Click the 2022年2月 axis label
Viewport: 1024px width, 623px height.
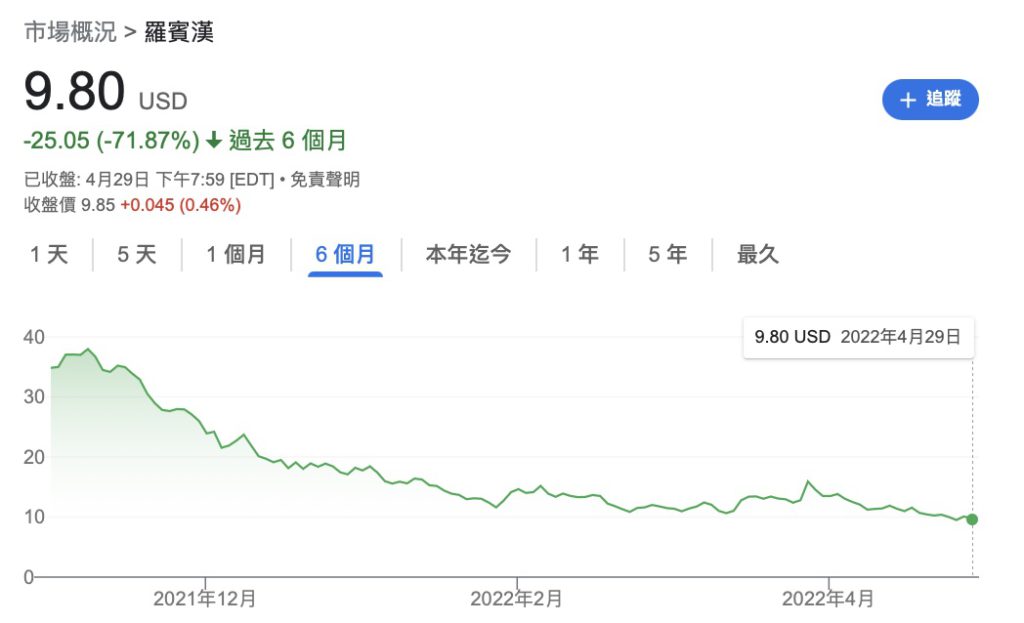(x=516, y=599)
